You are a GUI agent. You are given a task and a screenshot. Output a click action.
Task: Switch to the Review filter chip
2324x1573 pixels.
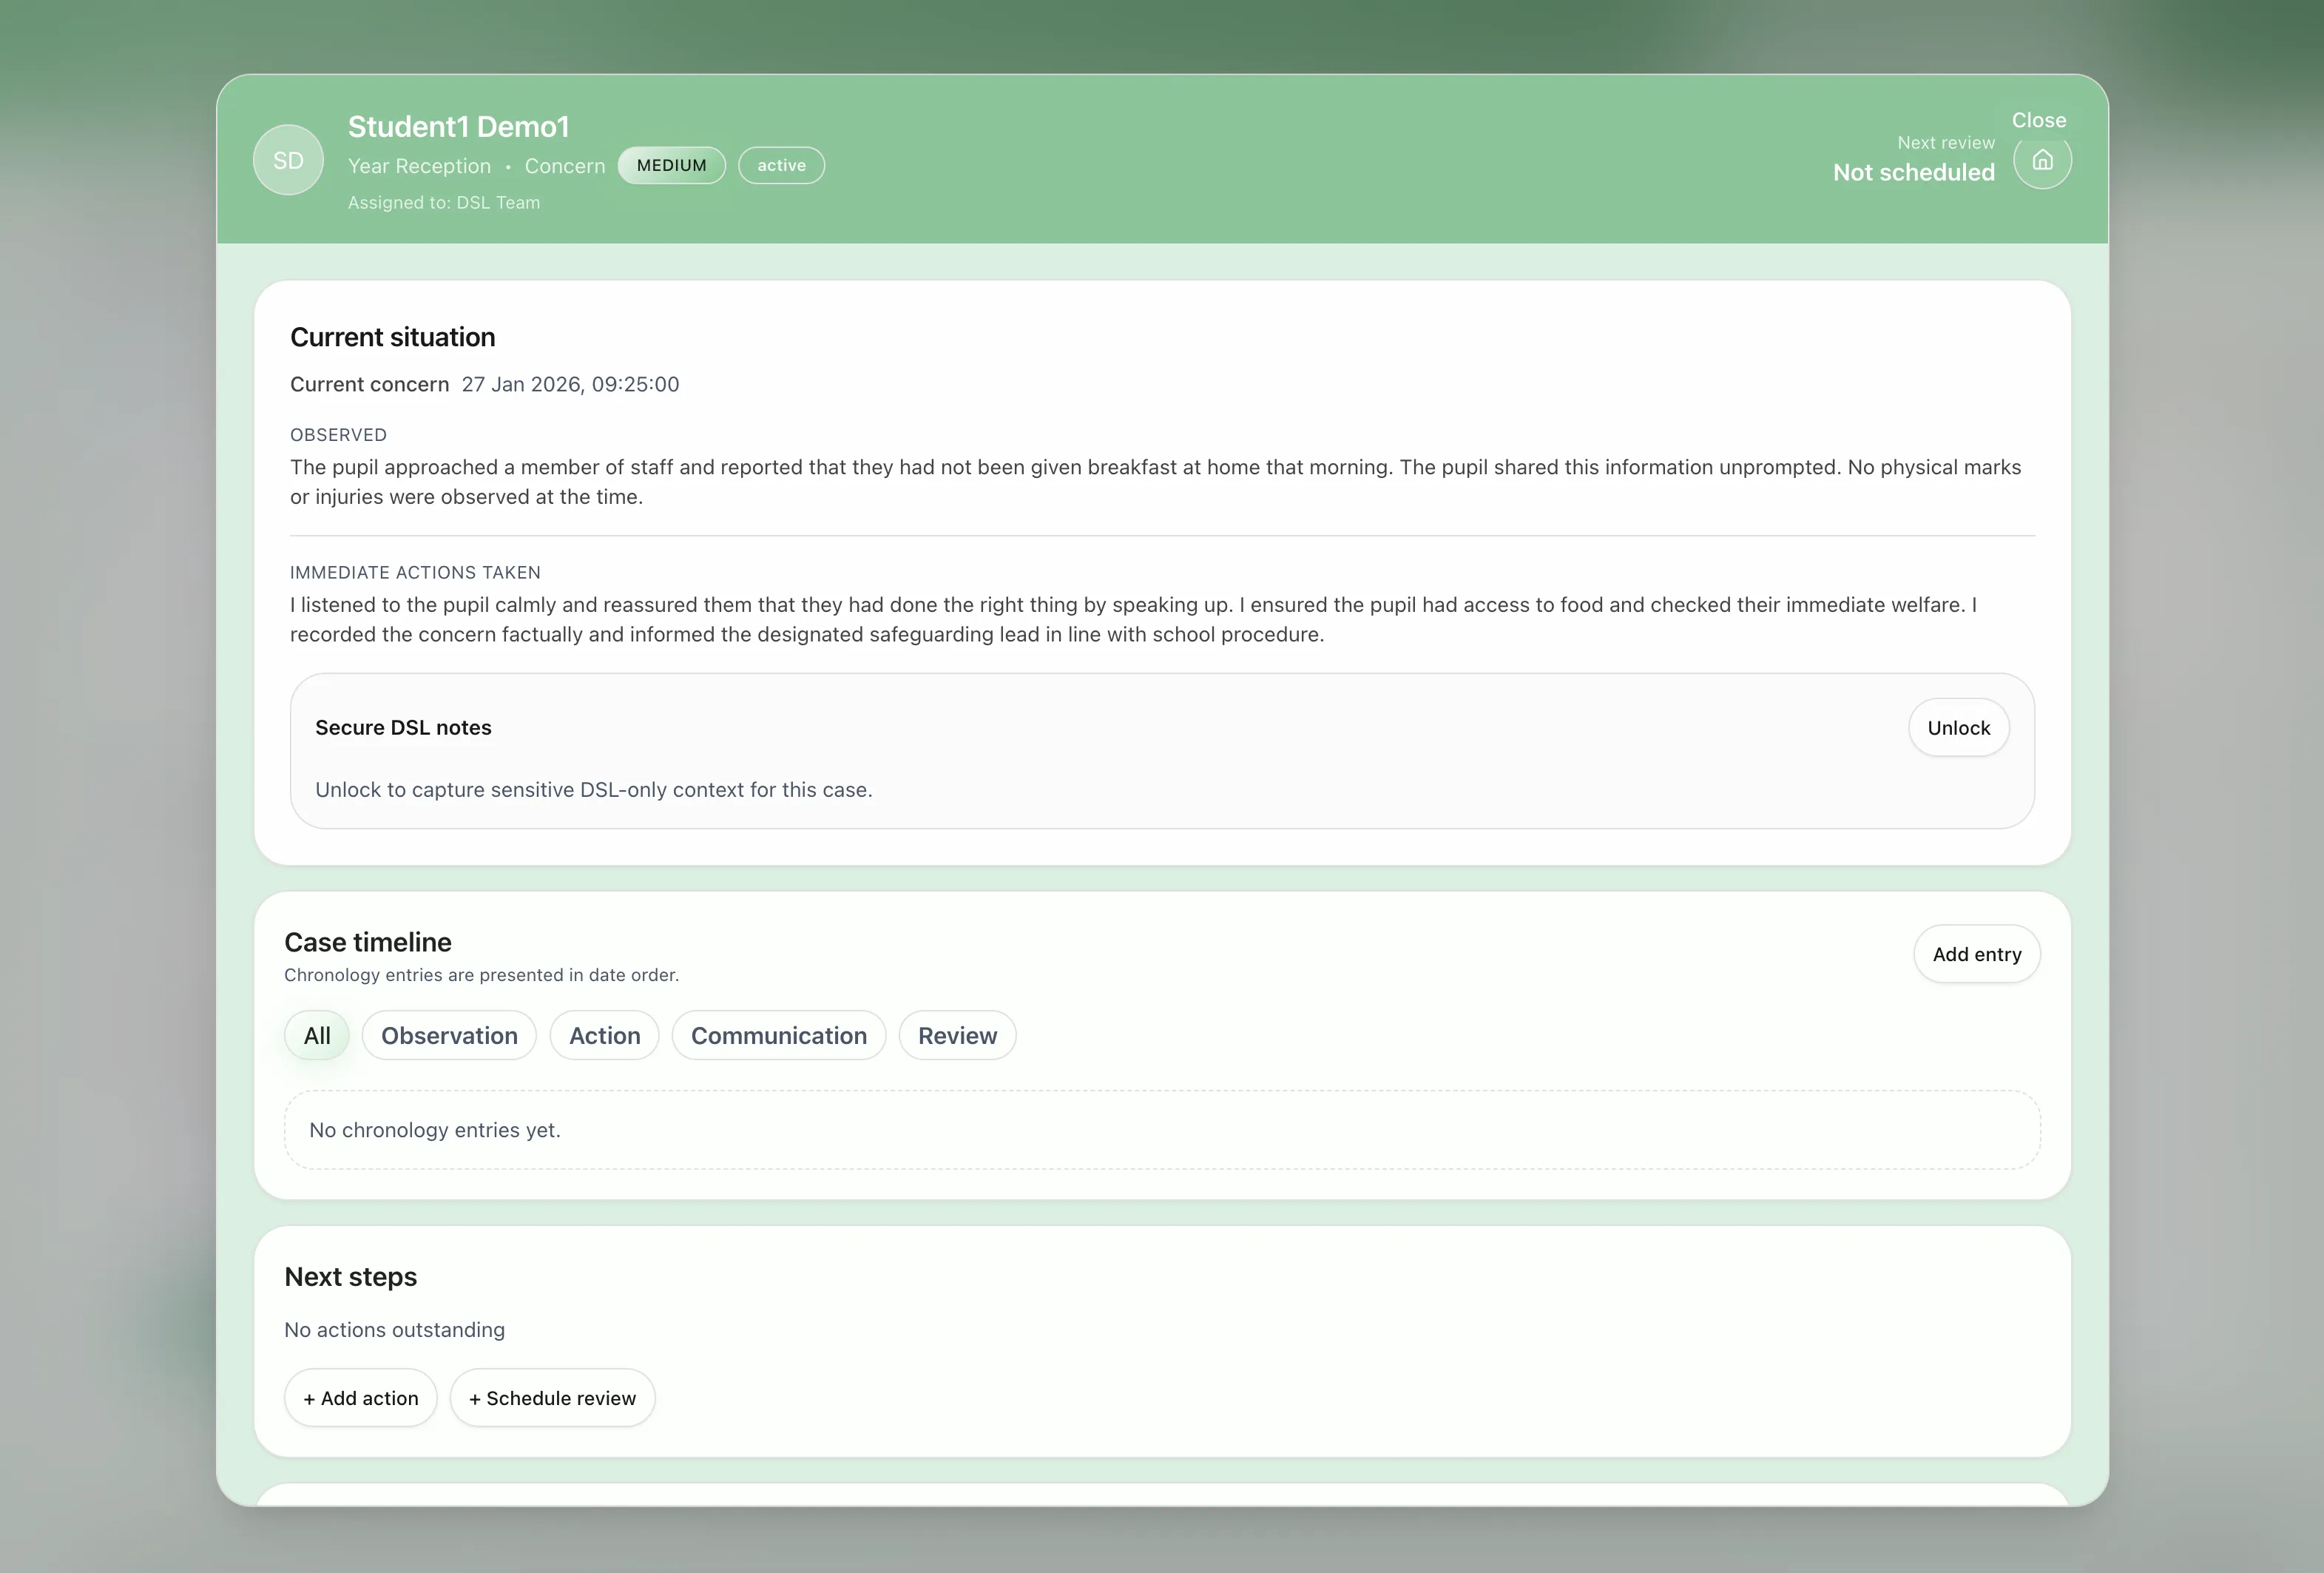click(x=957, y=1036)
